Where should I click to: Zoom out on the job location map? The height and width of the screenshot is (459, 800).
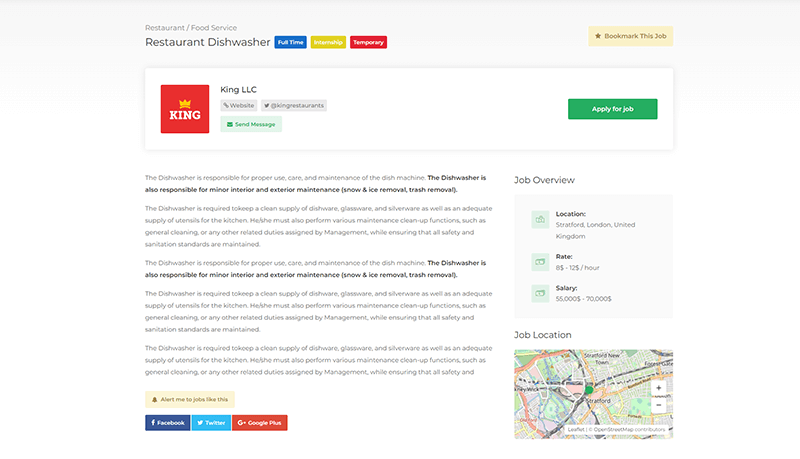coord(658,405)
